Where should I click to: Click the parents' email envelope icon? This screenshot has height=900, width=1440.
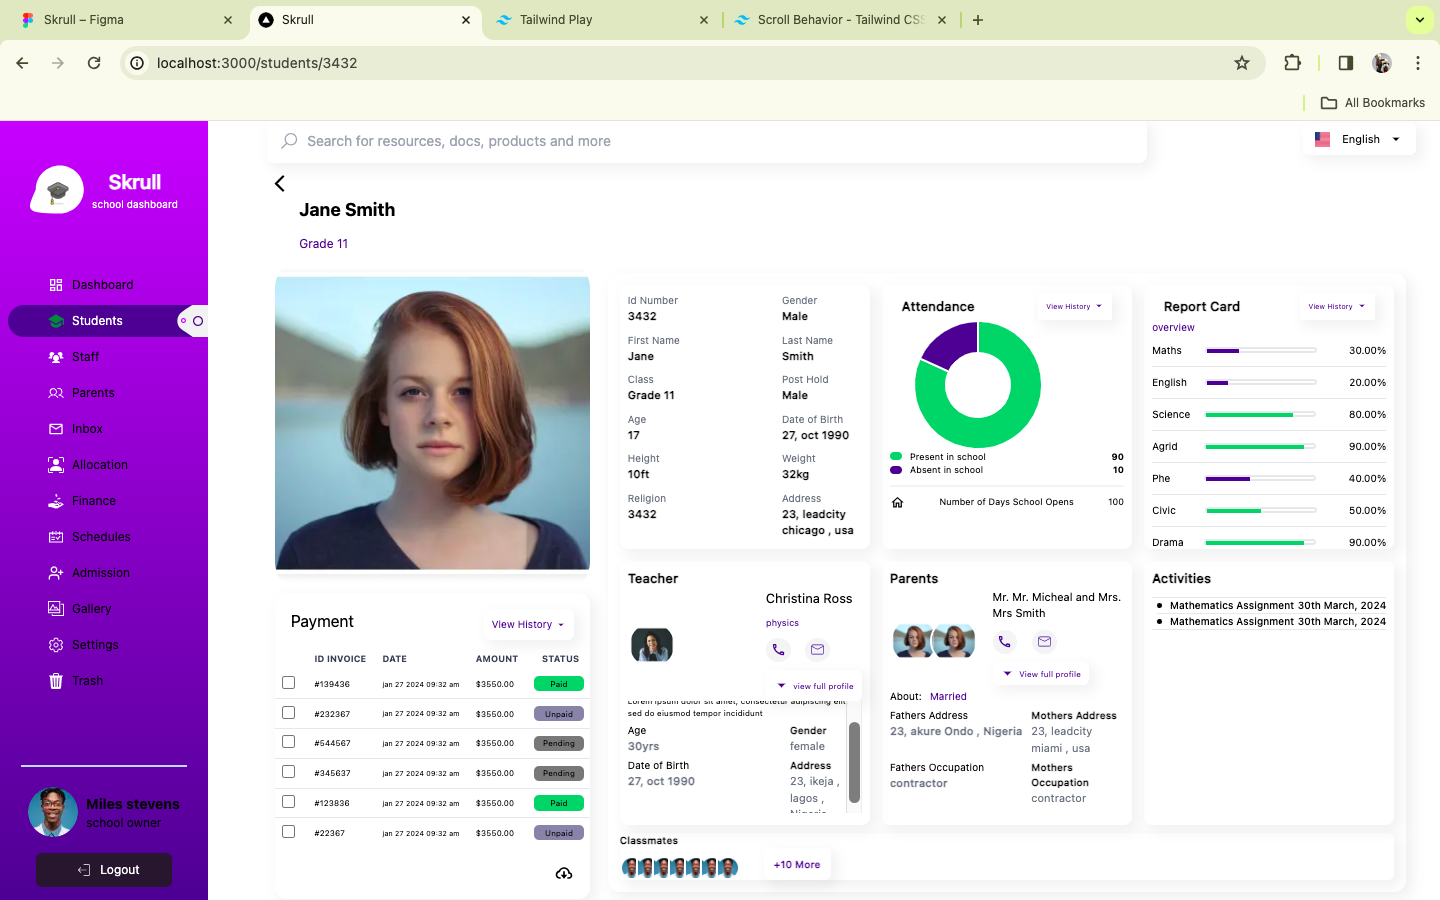point(1044,641)
